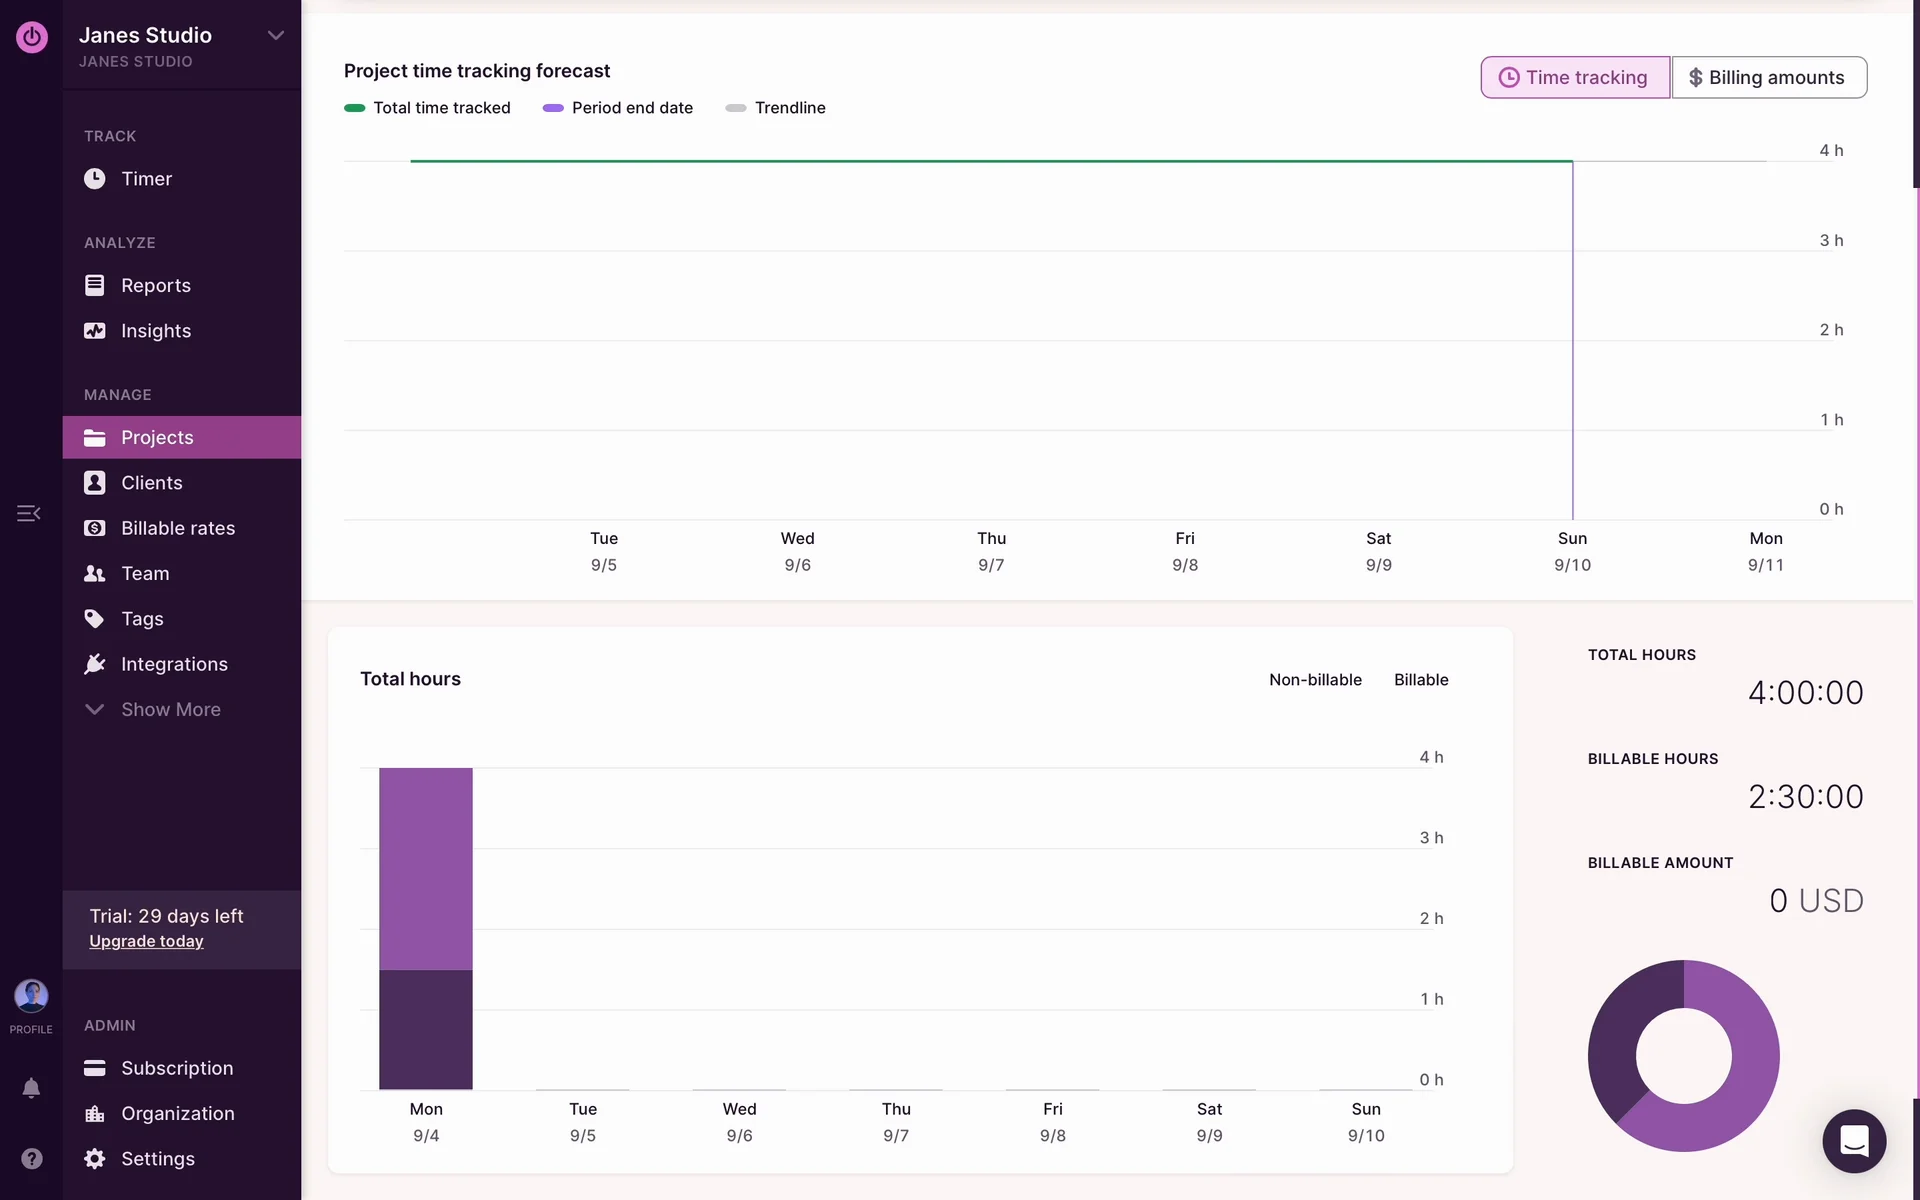Click the Harvest power logo icon
Screen dimensions: 1920x1200
[x=31, y=37]
